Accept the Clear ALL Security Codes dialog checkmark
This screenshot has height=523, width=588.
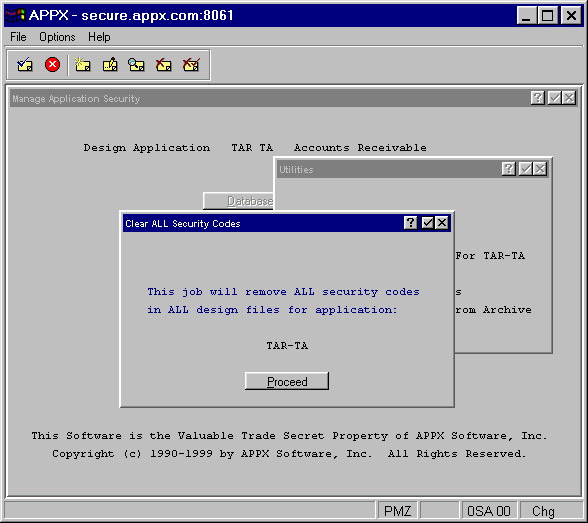pos(428,223)
